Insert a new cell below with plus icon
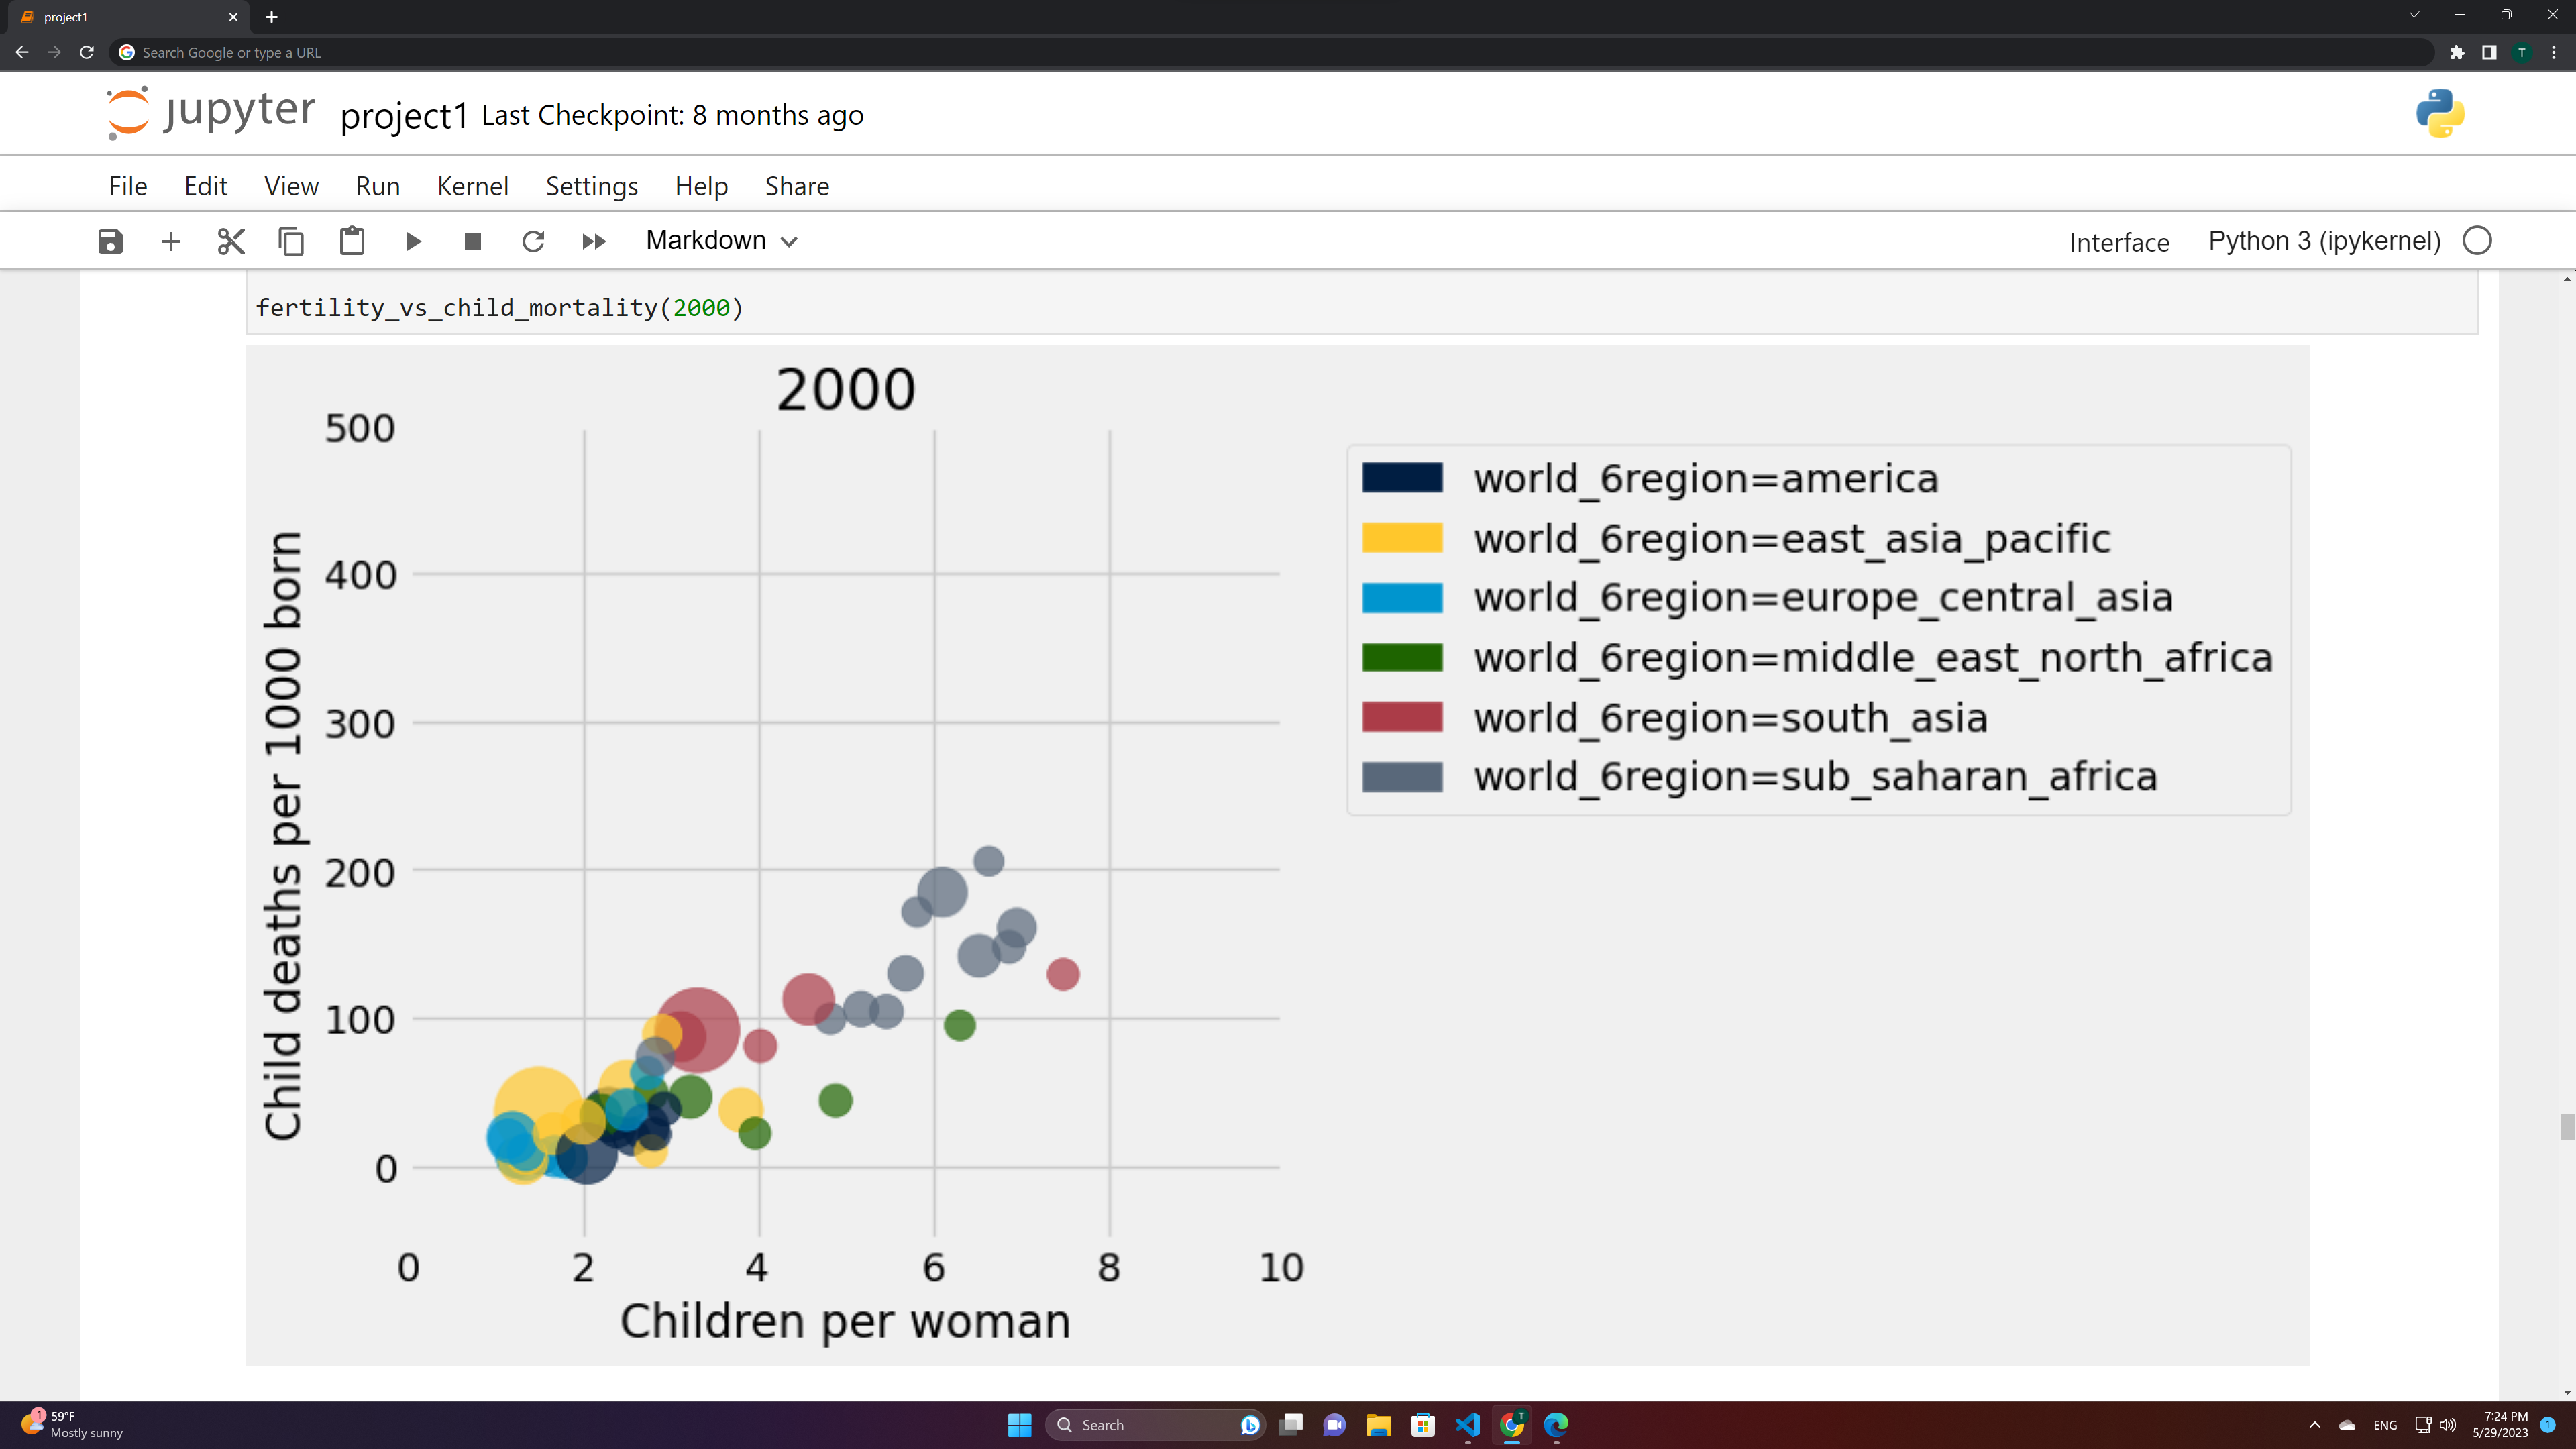 click(171, 241)
